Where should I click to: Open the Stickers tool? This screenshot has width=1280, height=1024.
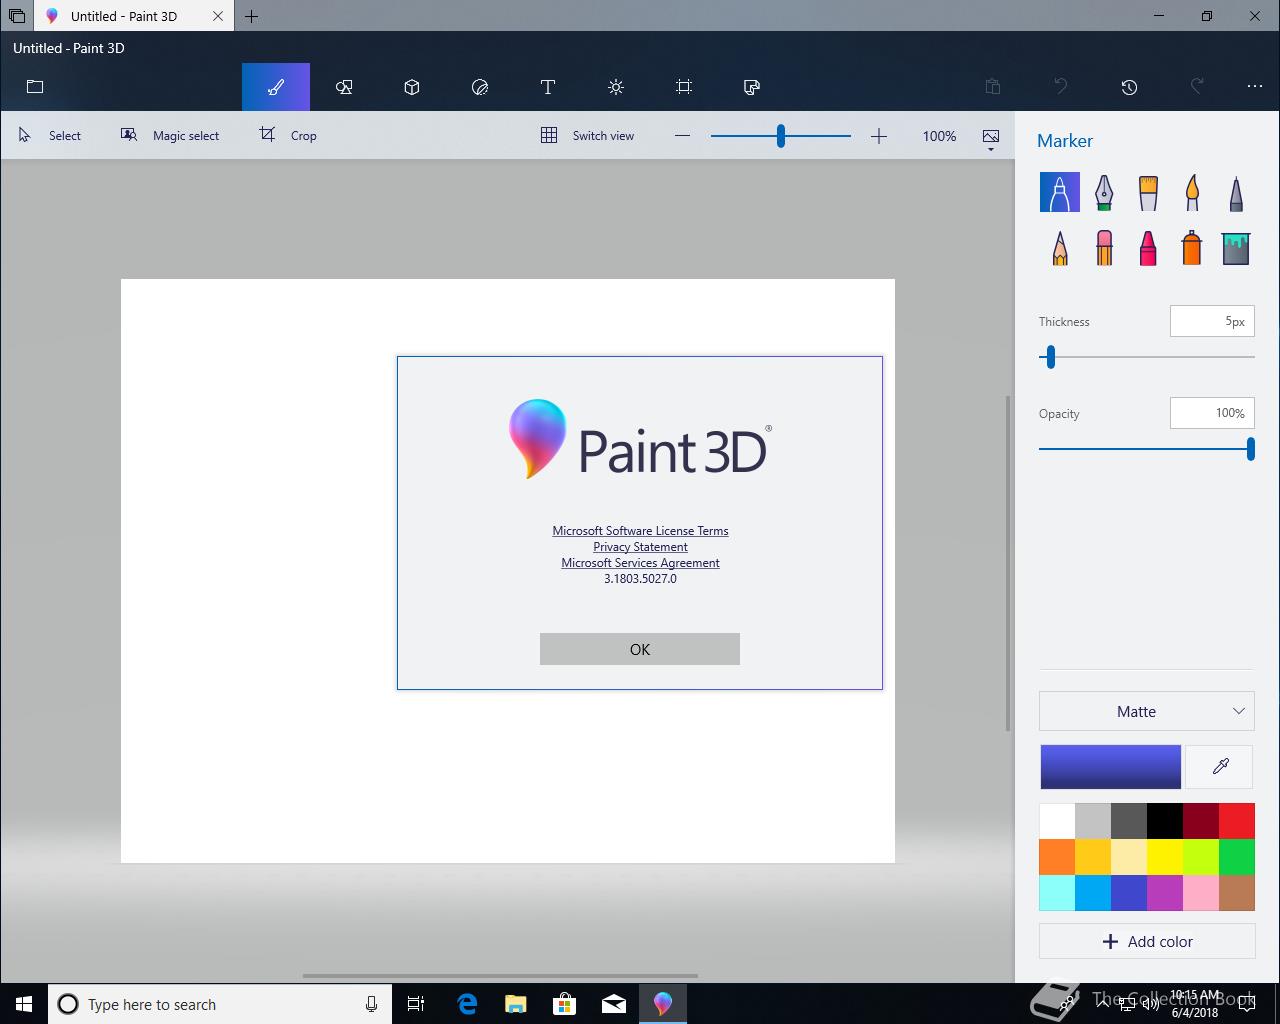(x=480, y=87)
